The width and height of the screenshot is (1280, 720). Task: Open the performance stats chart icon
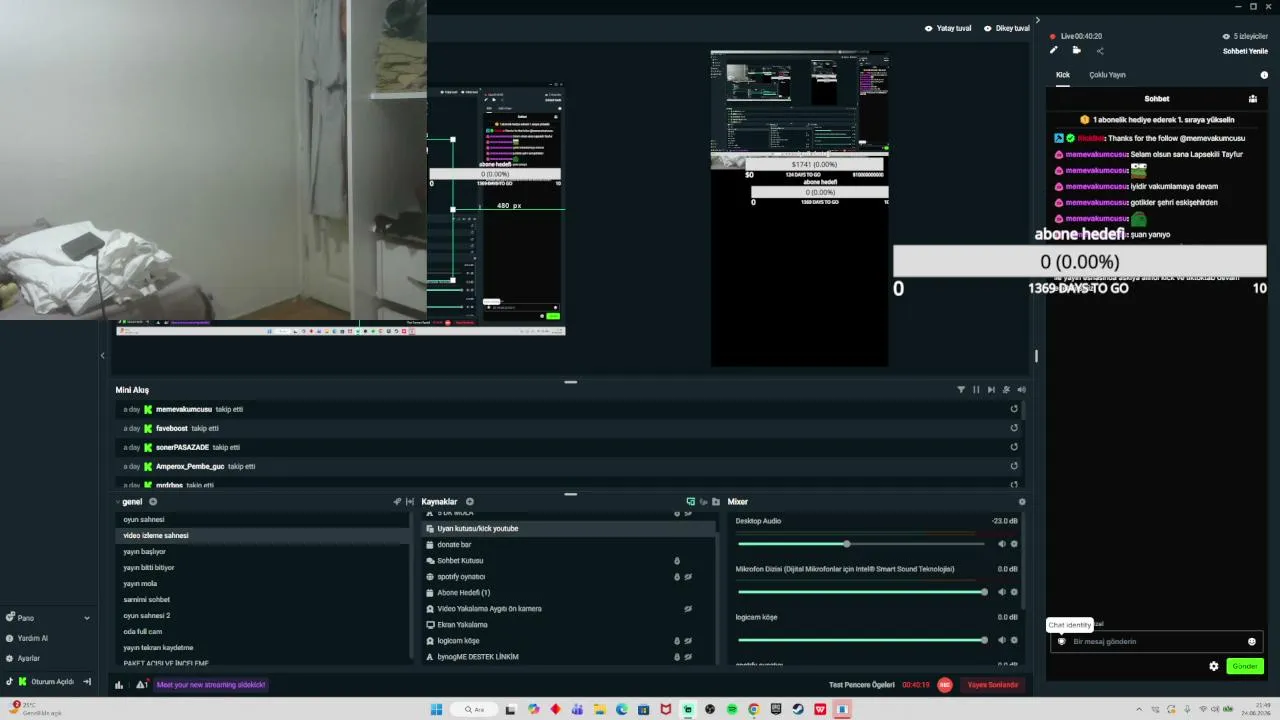(x=119, y=685)
